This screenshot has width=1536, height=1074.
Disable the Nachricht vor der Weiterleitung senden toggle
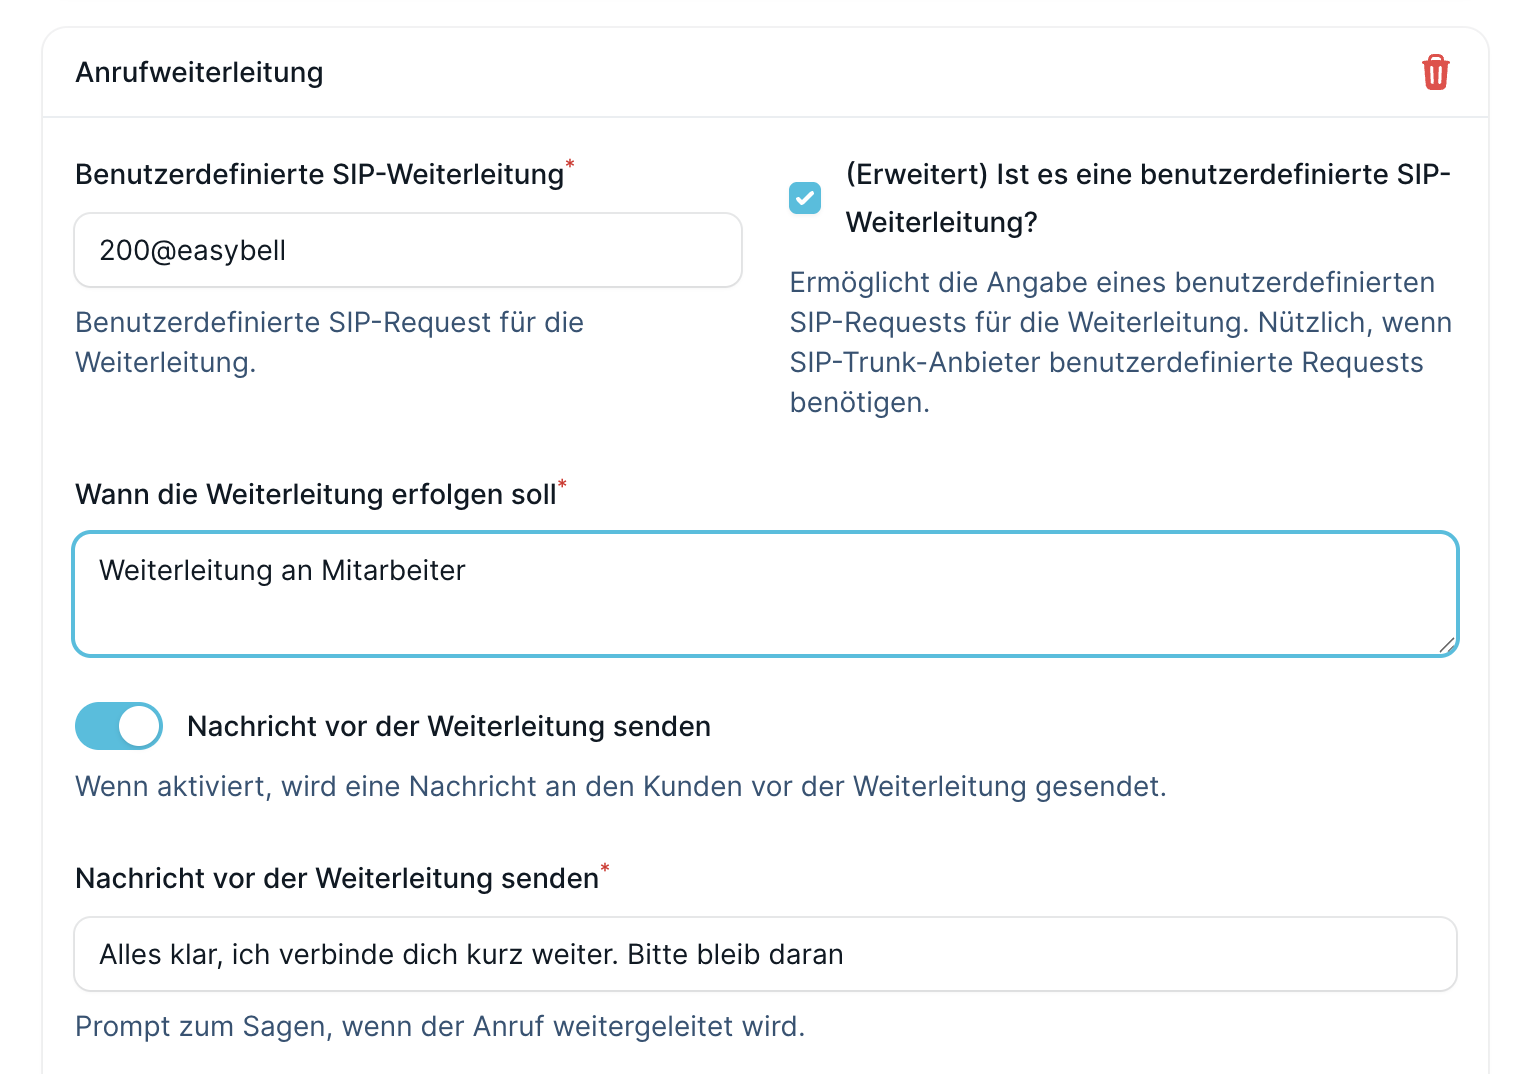[x=118, y=726]
